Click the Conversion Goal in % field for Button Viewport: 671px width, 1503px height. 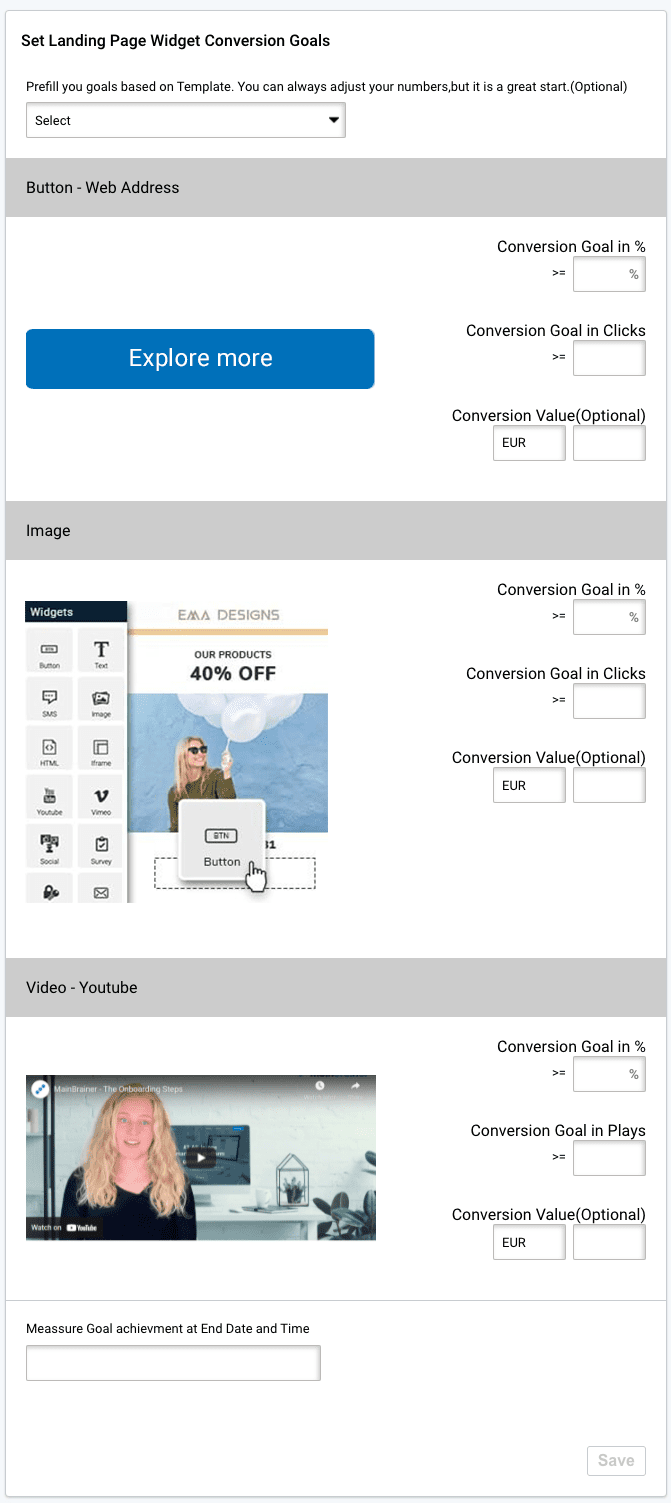point(609,273)
